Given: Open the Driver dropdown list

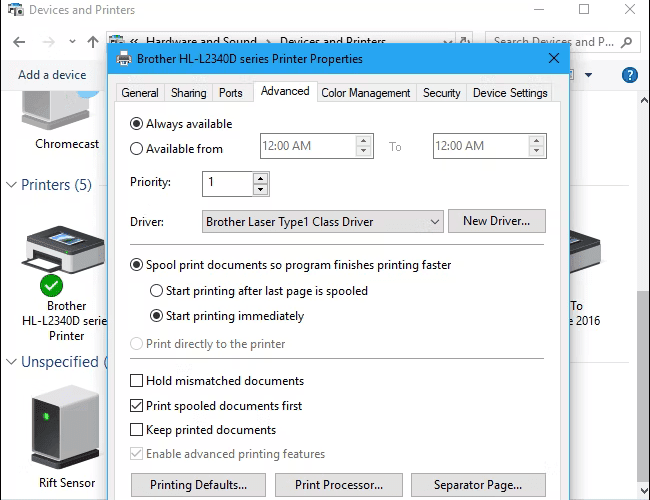Looking at the screenshot, I should pos(323,221).
